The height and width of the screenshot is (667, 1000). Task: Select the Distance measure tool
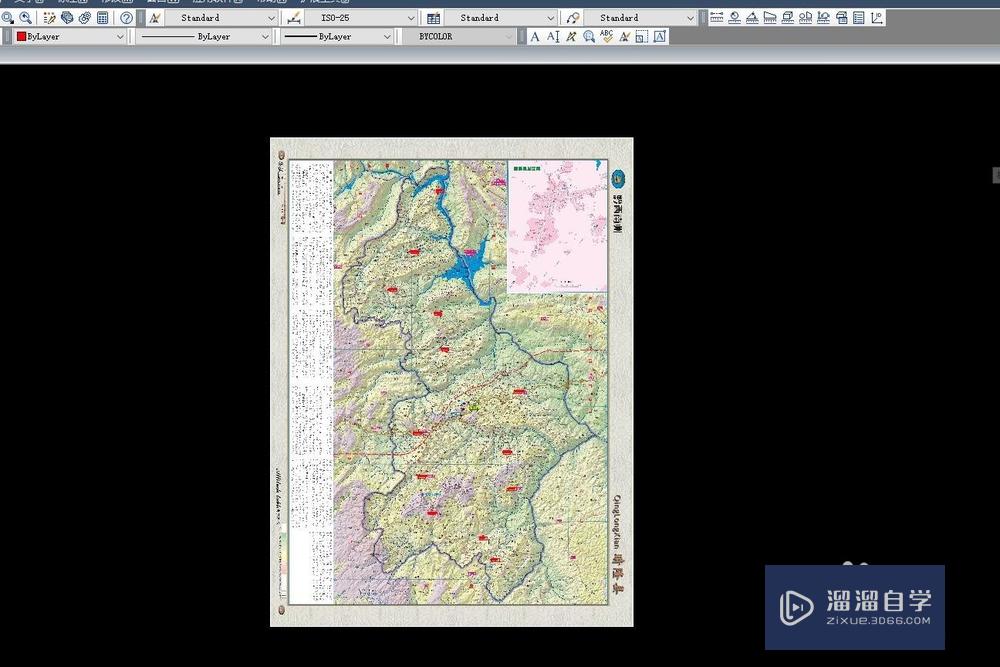[717, 18]
